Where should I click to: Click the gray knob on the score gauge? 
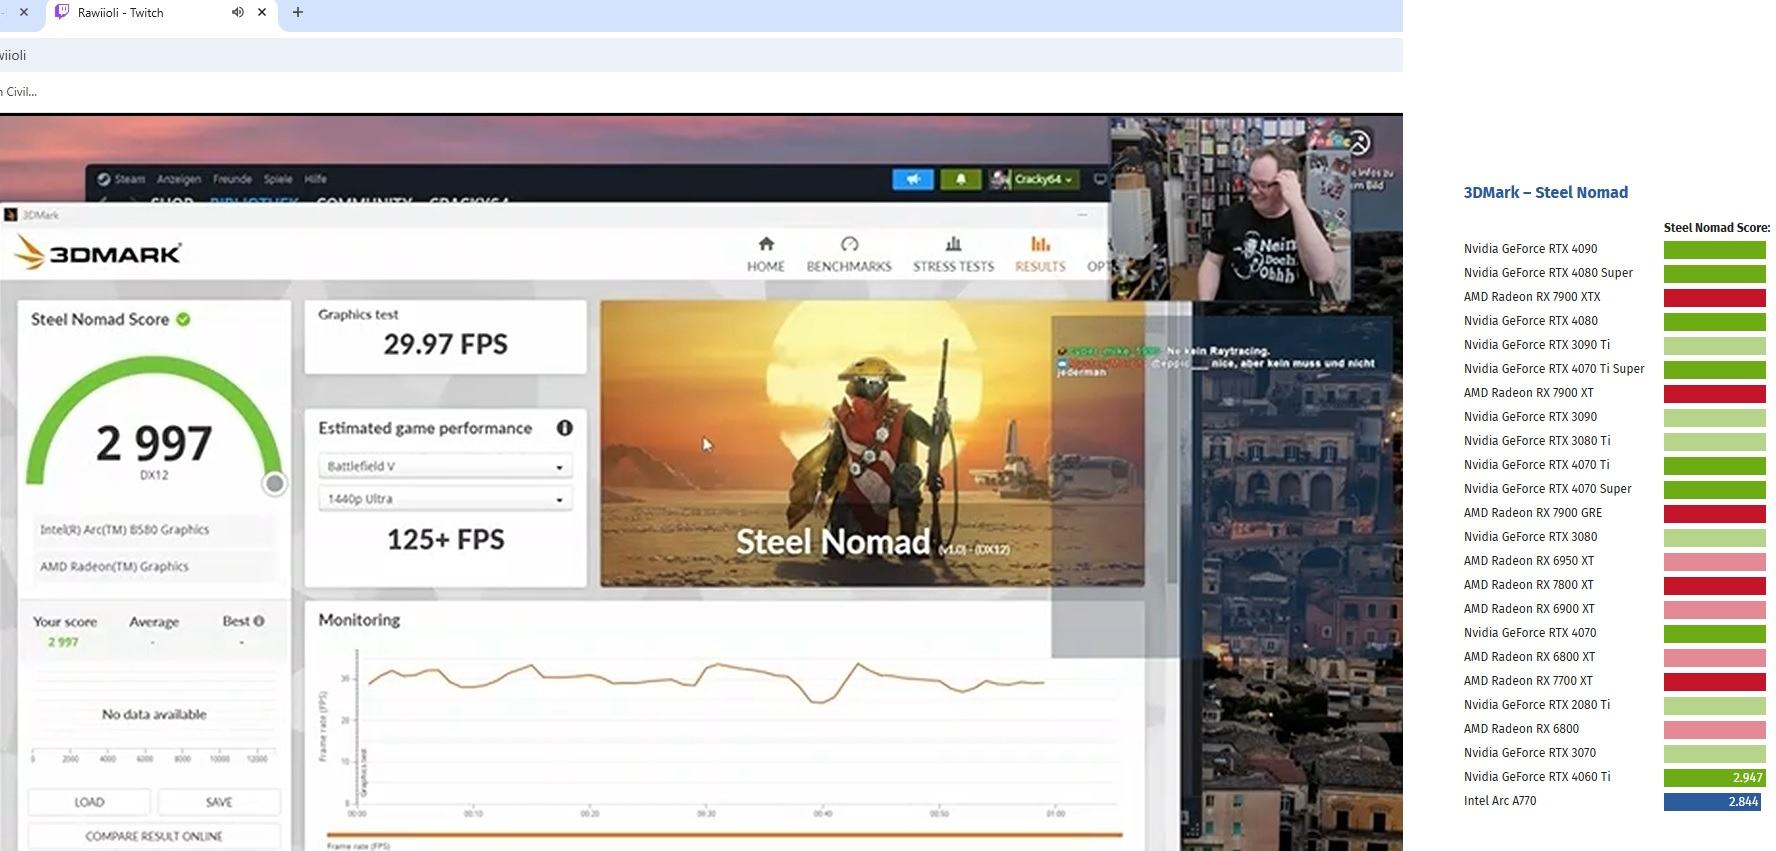(274, 484)
